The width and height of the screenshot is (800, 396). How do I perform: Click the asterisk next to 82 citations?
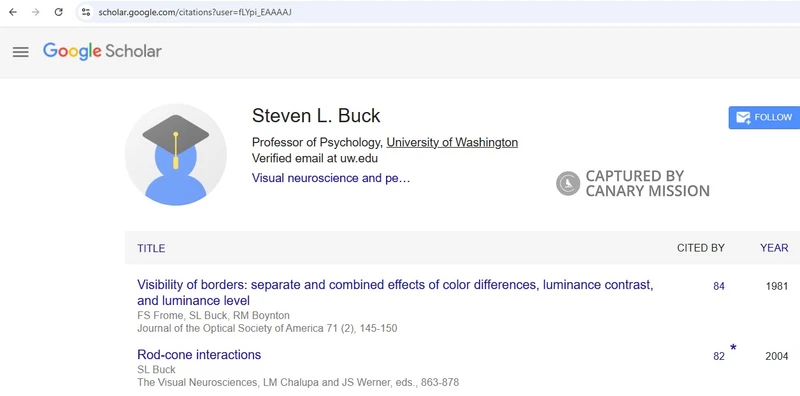(x=733, y=349)
